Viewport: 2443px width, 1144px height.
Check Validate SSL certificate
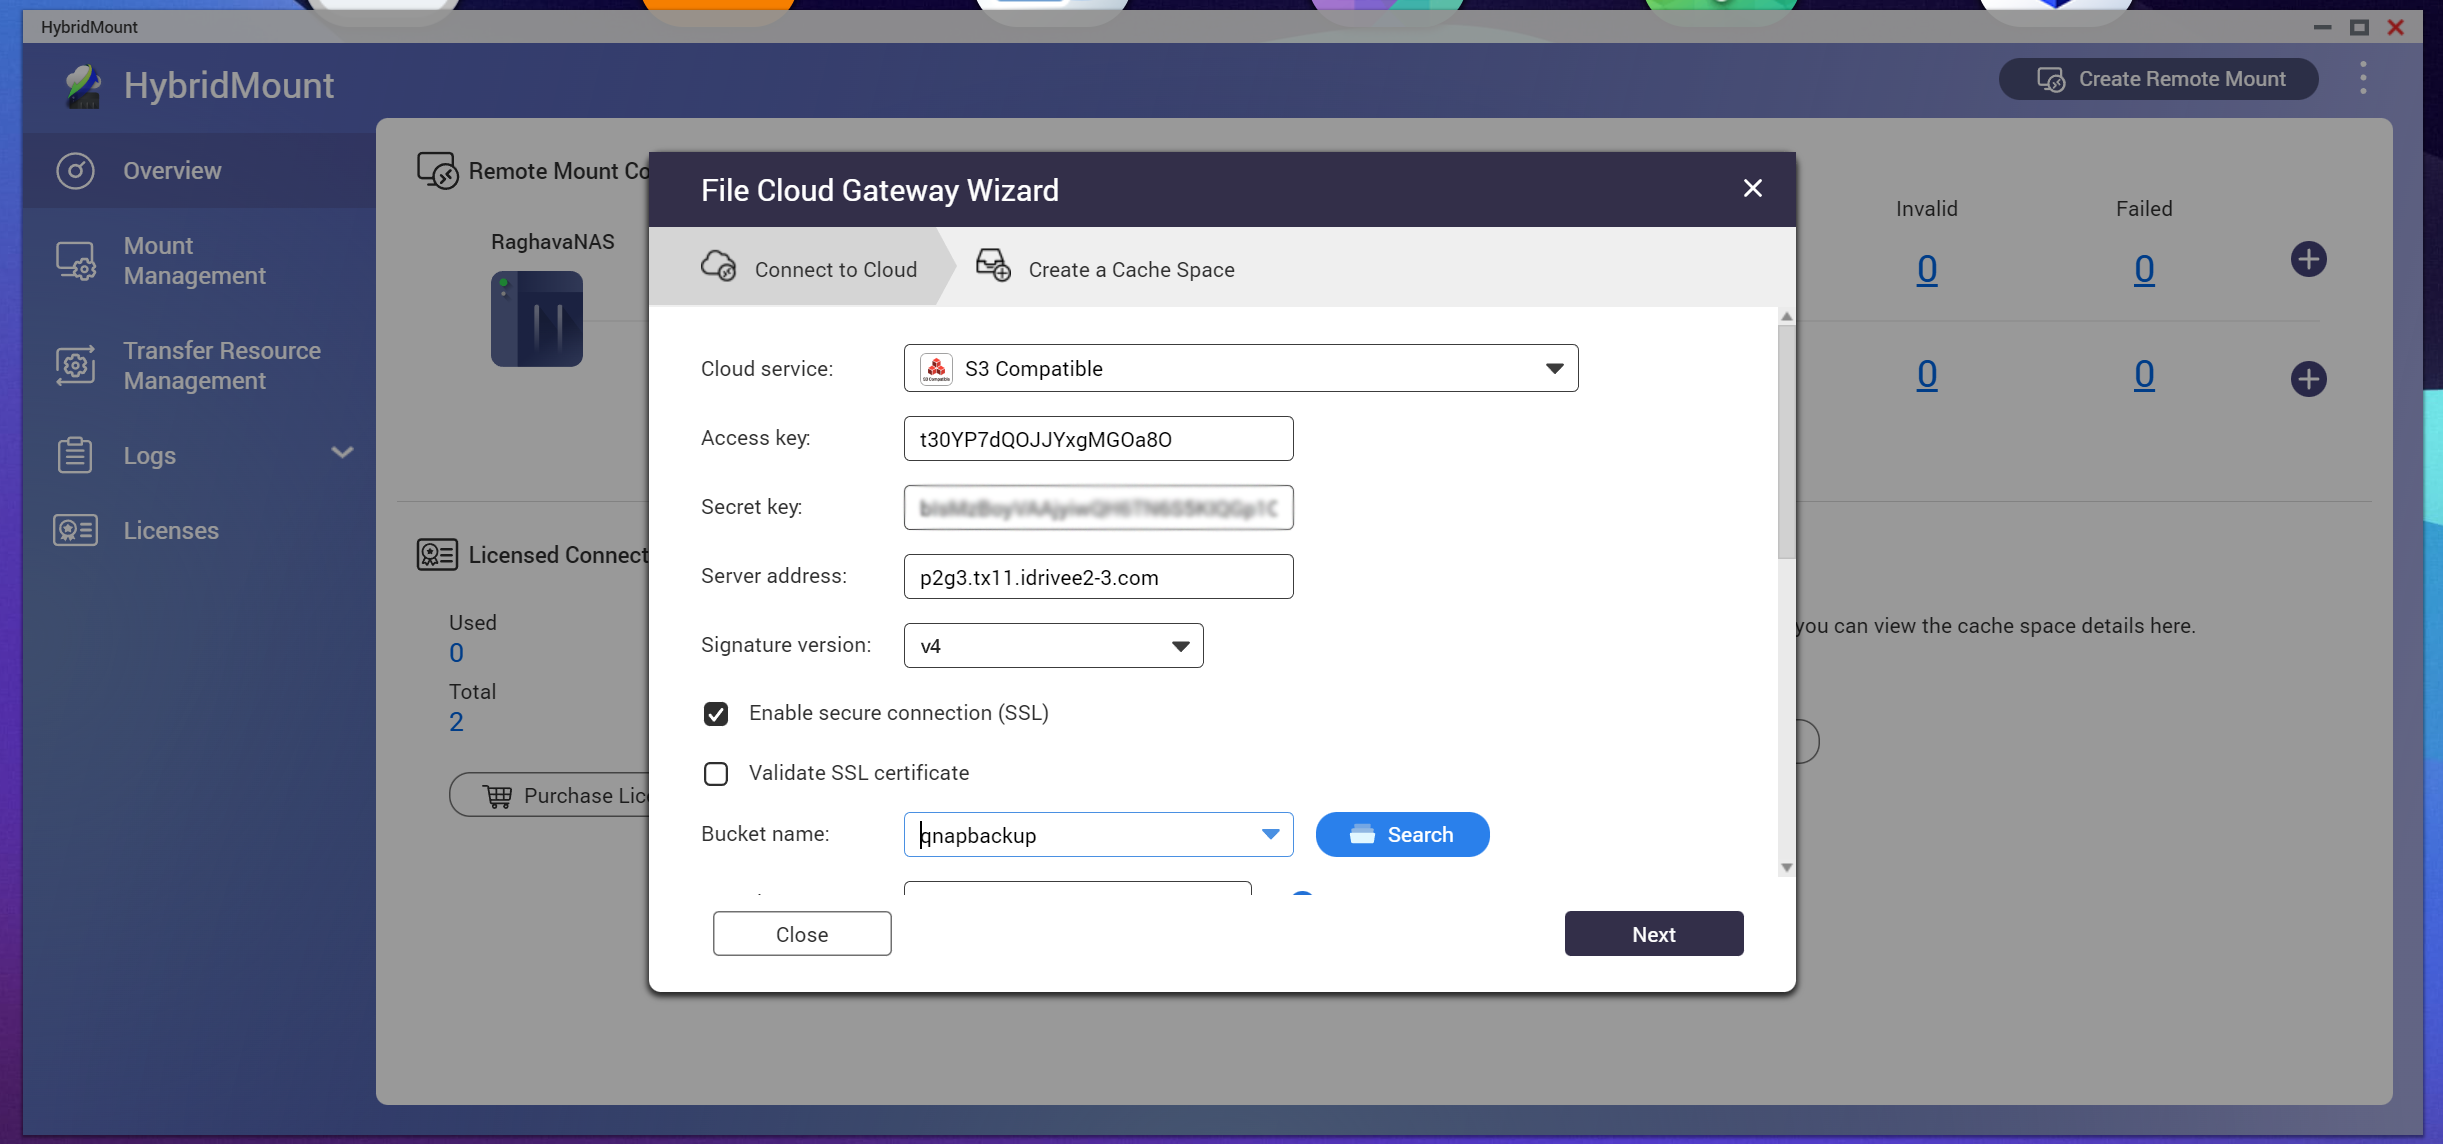coord(716,774)
